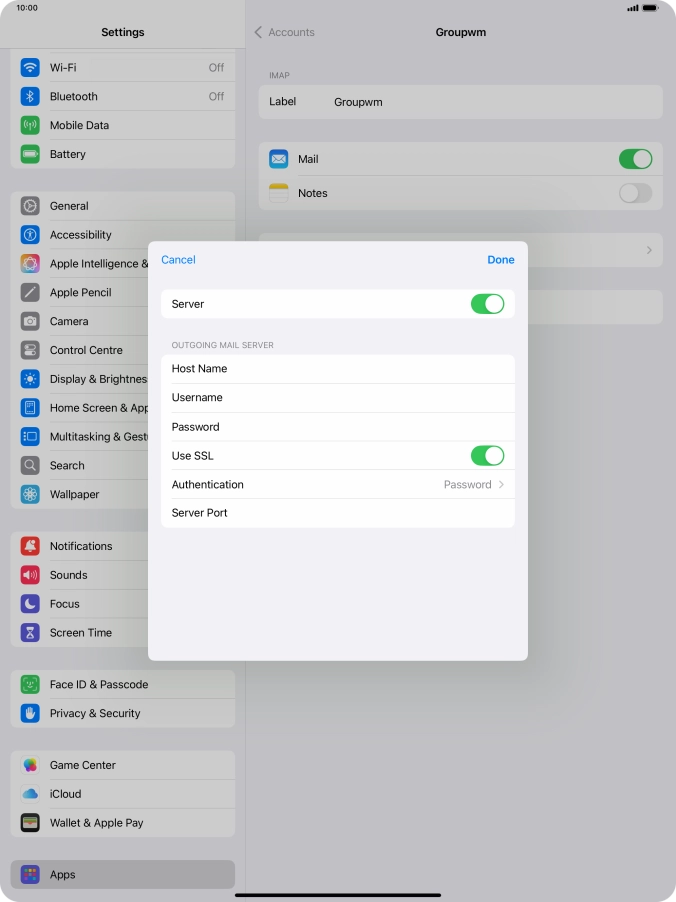Tap Done to save server settings

point(500,260)
